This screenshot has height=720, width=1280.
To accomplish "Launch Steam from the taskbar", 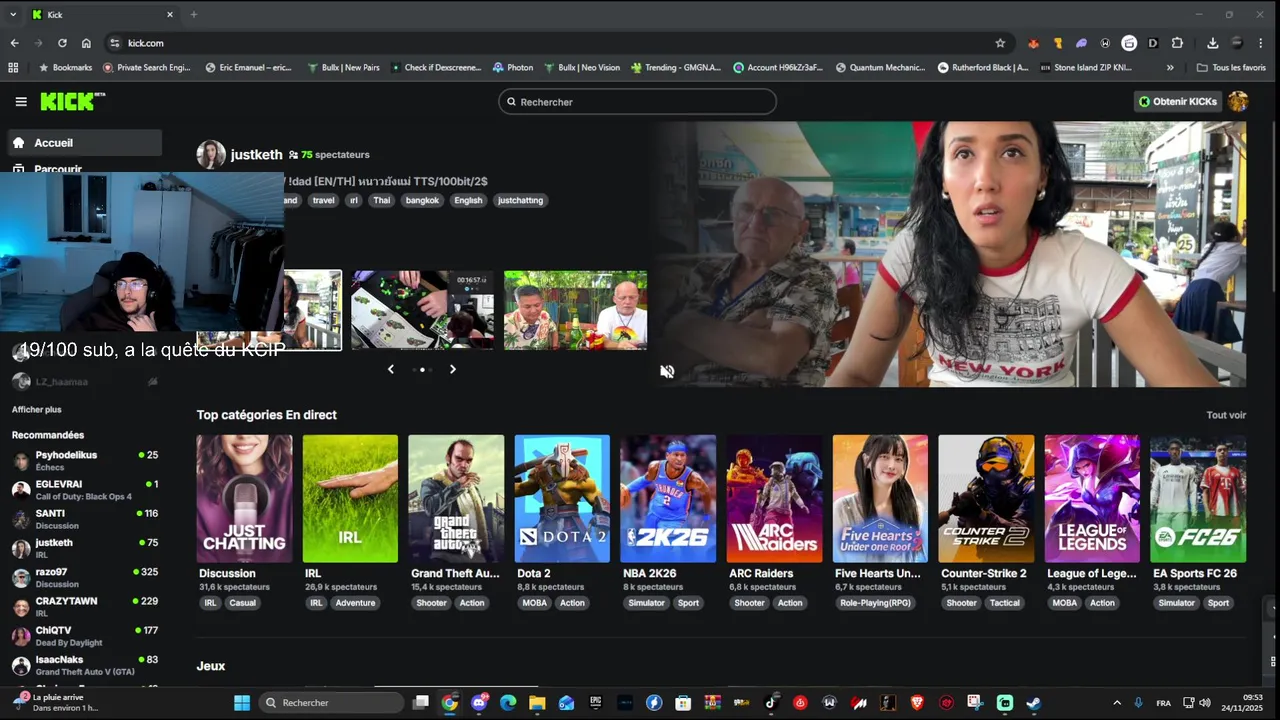I will 1034,703.
